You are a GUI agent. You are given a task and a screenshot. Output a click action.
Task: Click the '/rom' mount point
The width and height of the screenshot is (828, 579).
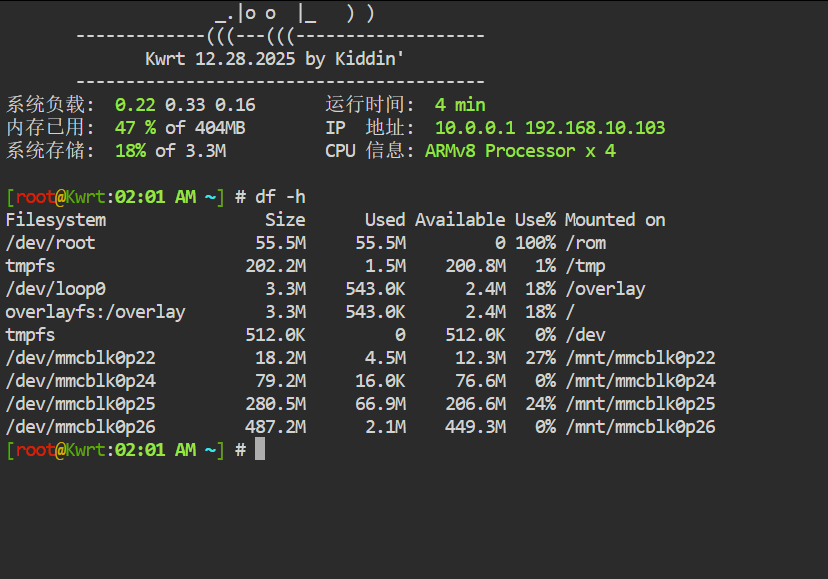point(585,243)
